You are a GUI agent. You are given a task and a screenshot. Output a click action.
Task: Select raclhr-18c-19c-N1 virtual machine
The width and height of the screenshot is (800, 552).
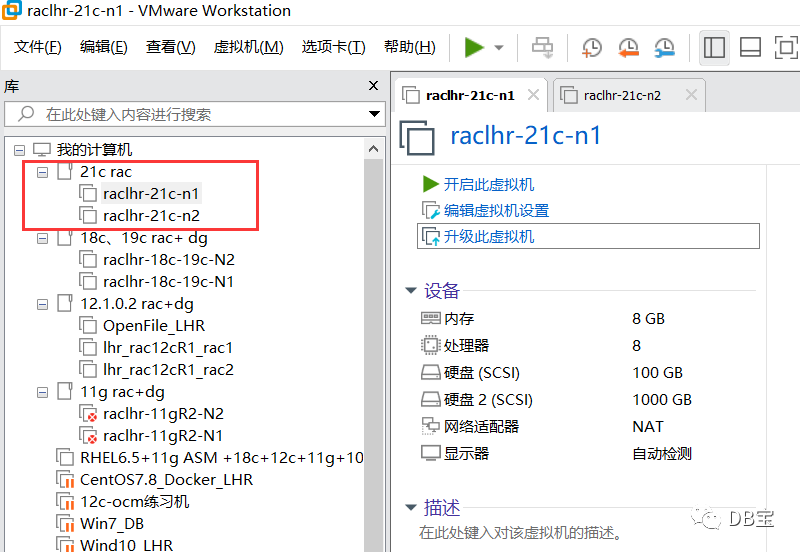168,282
